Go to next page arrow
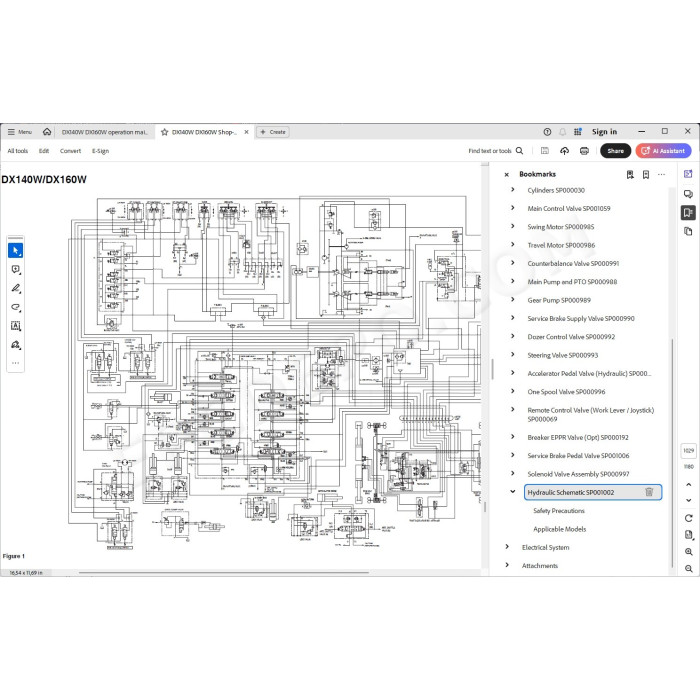Screen dimensions: 700x700 coord(688,500)
